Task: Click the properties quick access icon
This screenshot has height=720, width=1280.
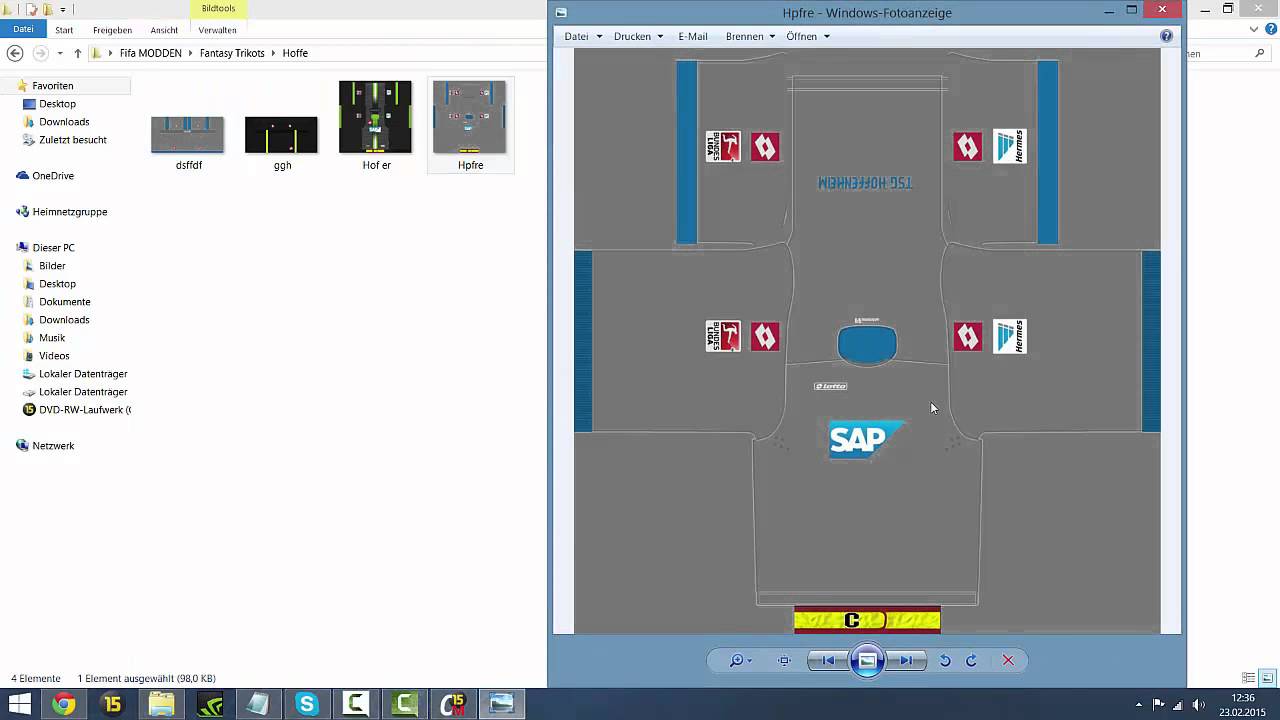Action: tap(31, 9)
